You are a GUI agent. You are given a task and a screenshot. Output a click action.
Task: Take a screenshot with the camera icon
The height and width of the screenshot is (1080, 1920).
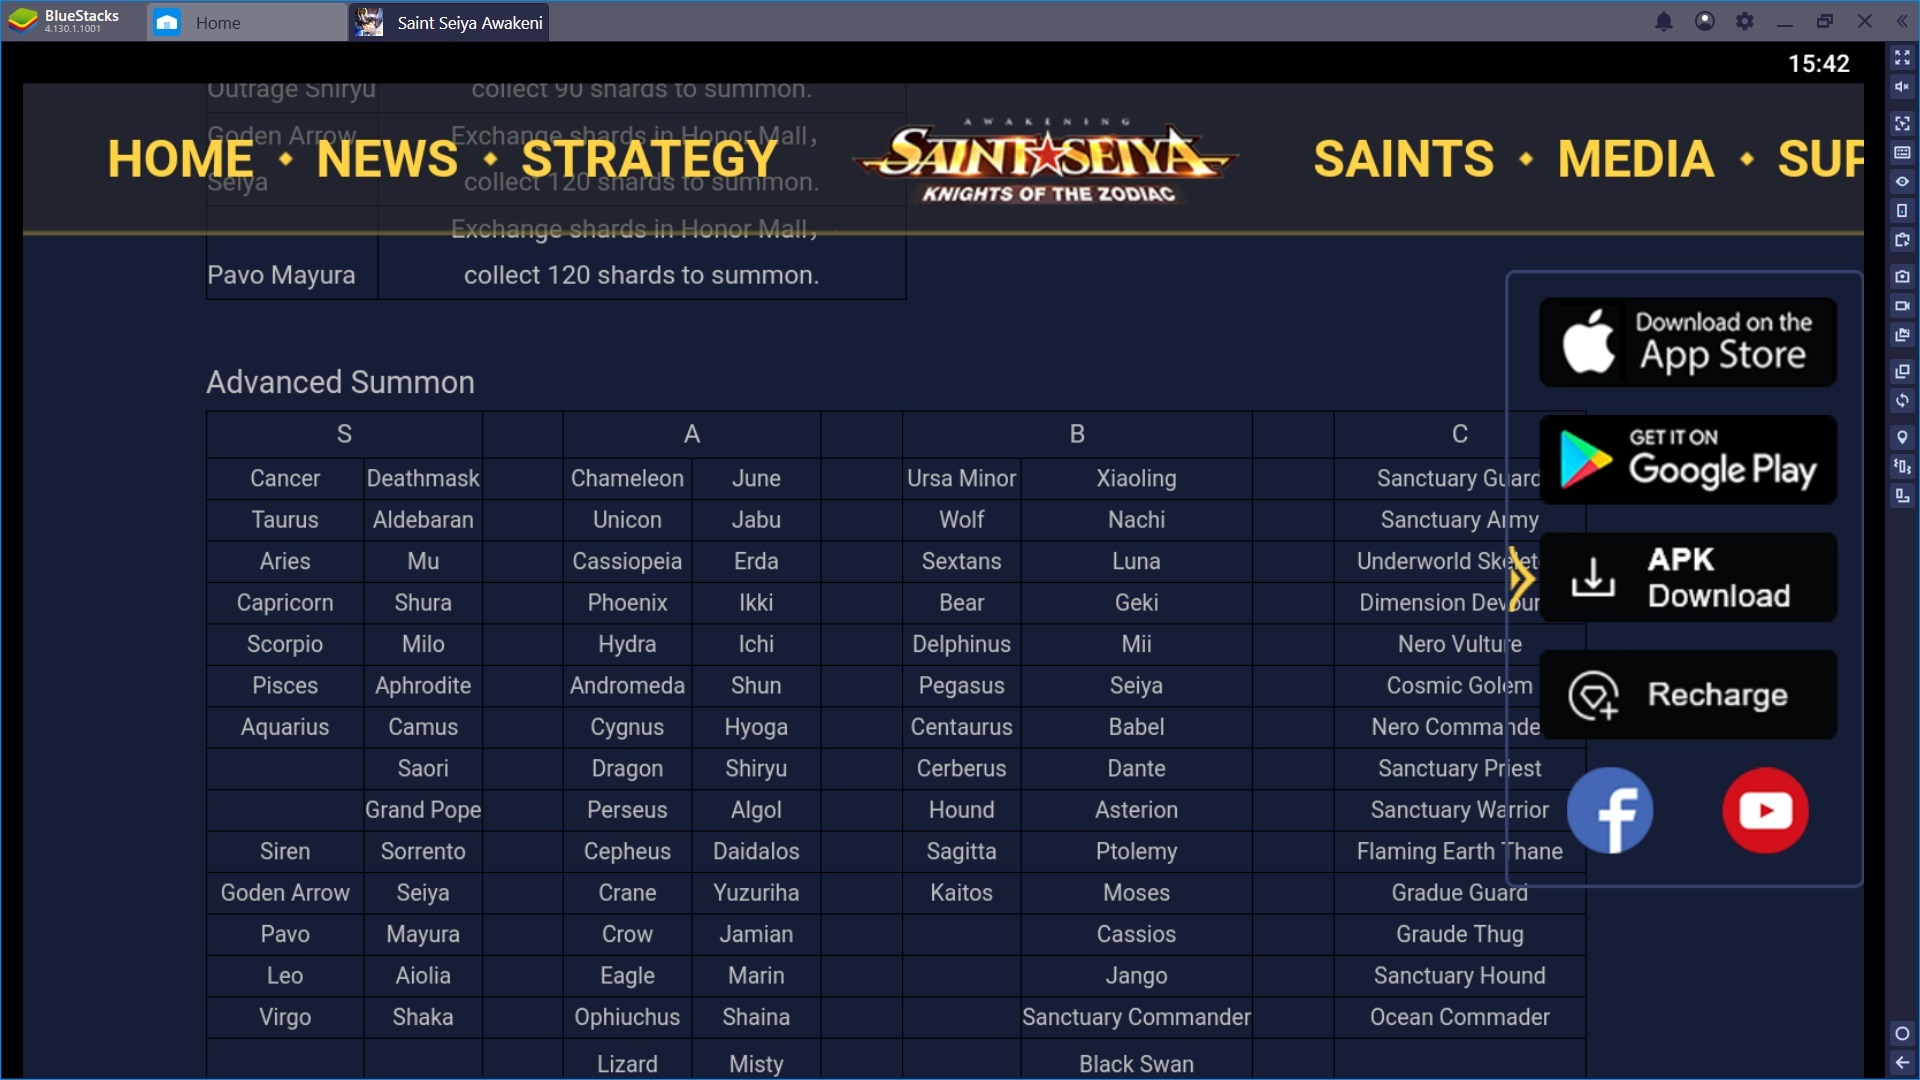coord(1902,276)
